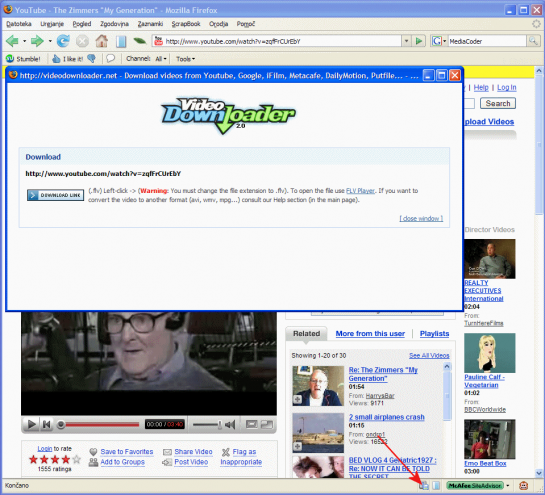
Task: Click the thumbs-up I like it! button
Action: click(67, 59)
